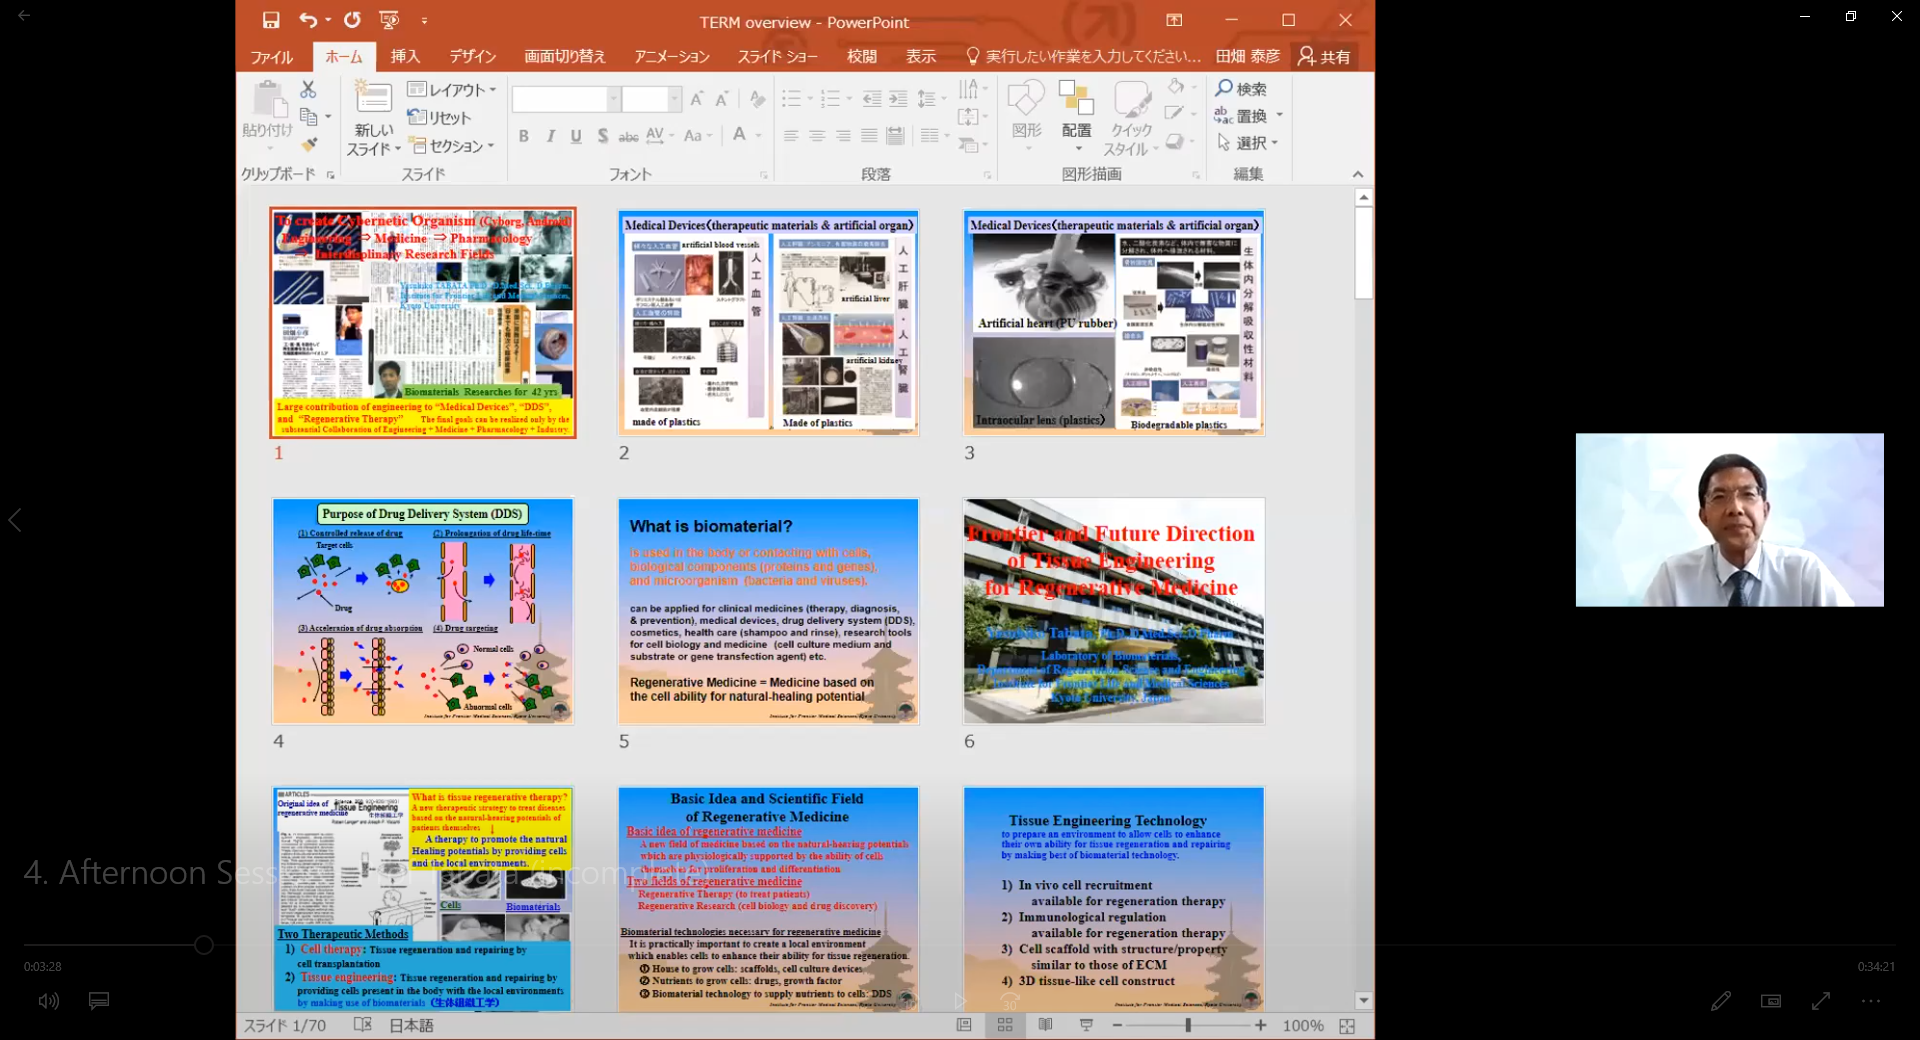Switch to the 挿入 ribbon tab

(x=405, y=56)
